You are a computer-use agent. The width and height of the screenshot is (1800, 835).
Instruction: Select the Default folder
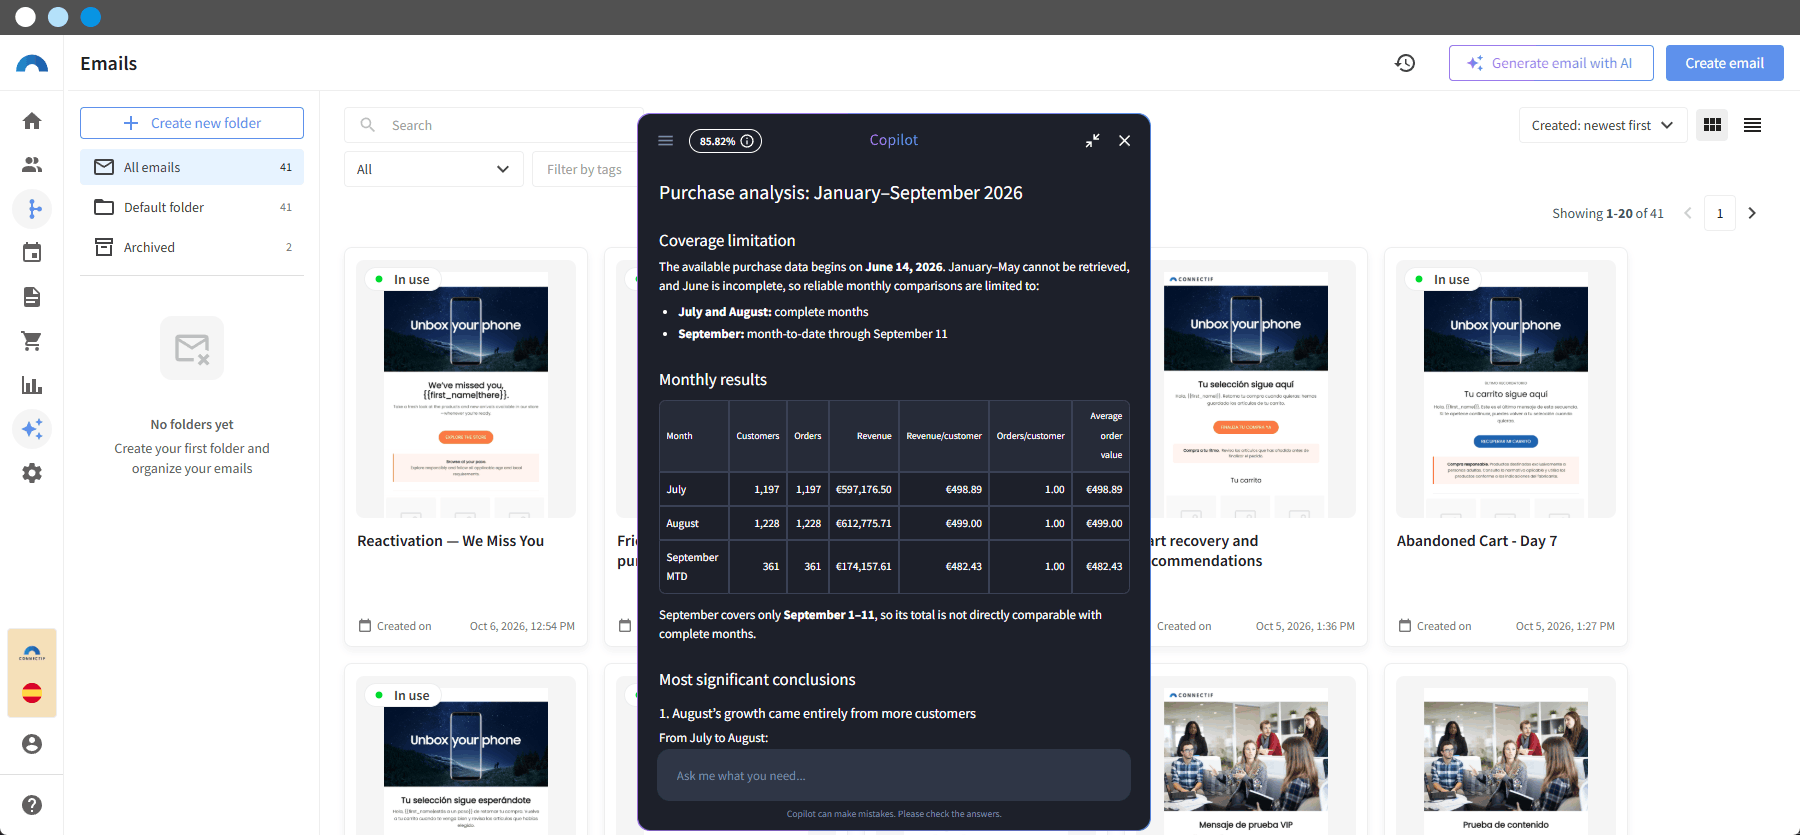tap(192, 207)
